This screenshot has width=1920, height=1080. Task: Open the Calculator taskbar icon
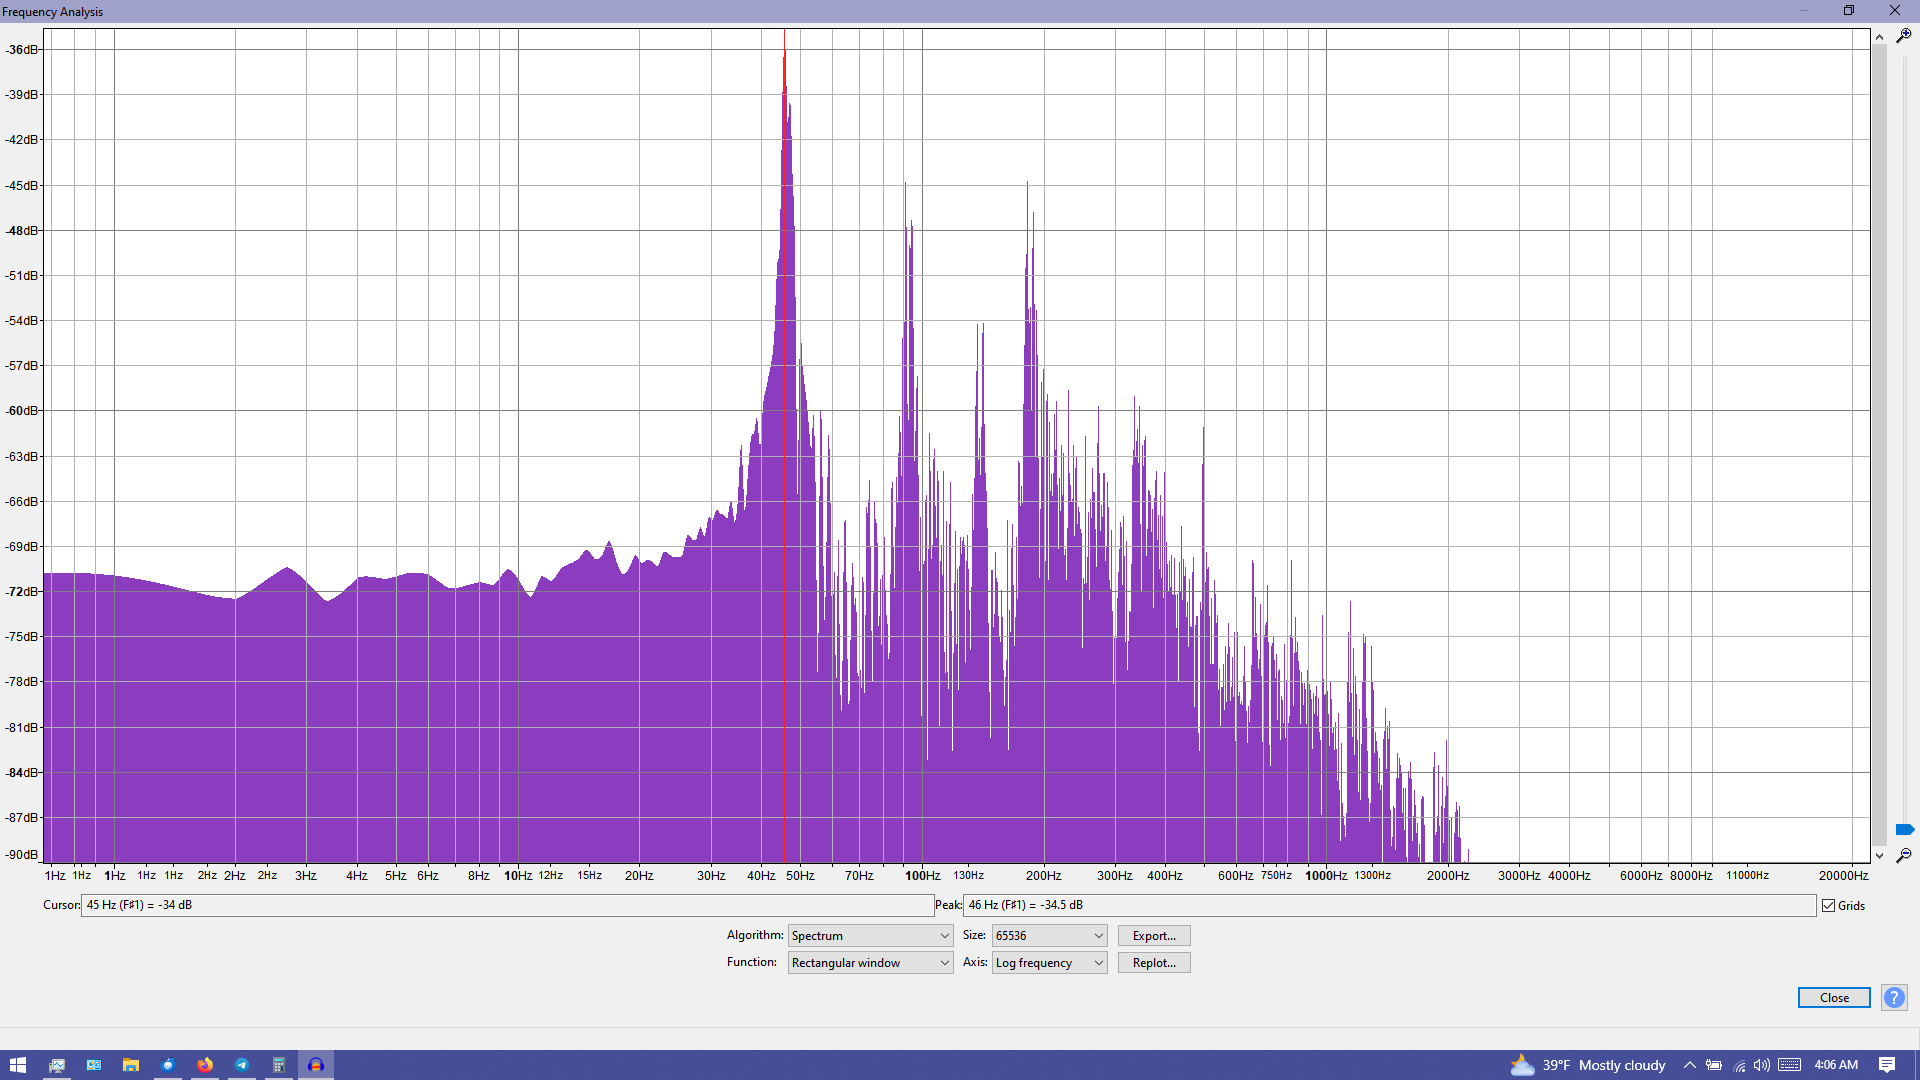[279, 1065]
